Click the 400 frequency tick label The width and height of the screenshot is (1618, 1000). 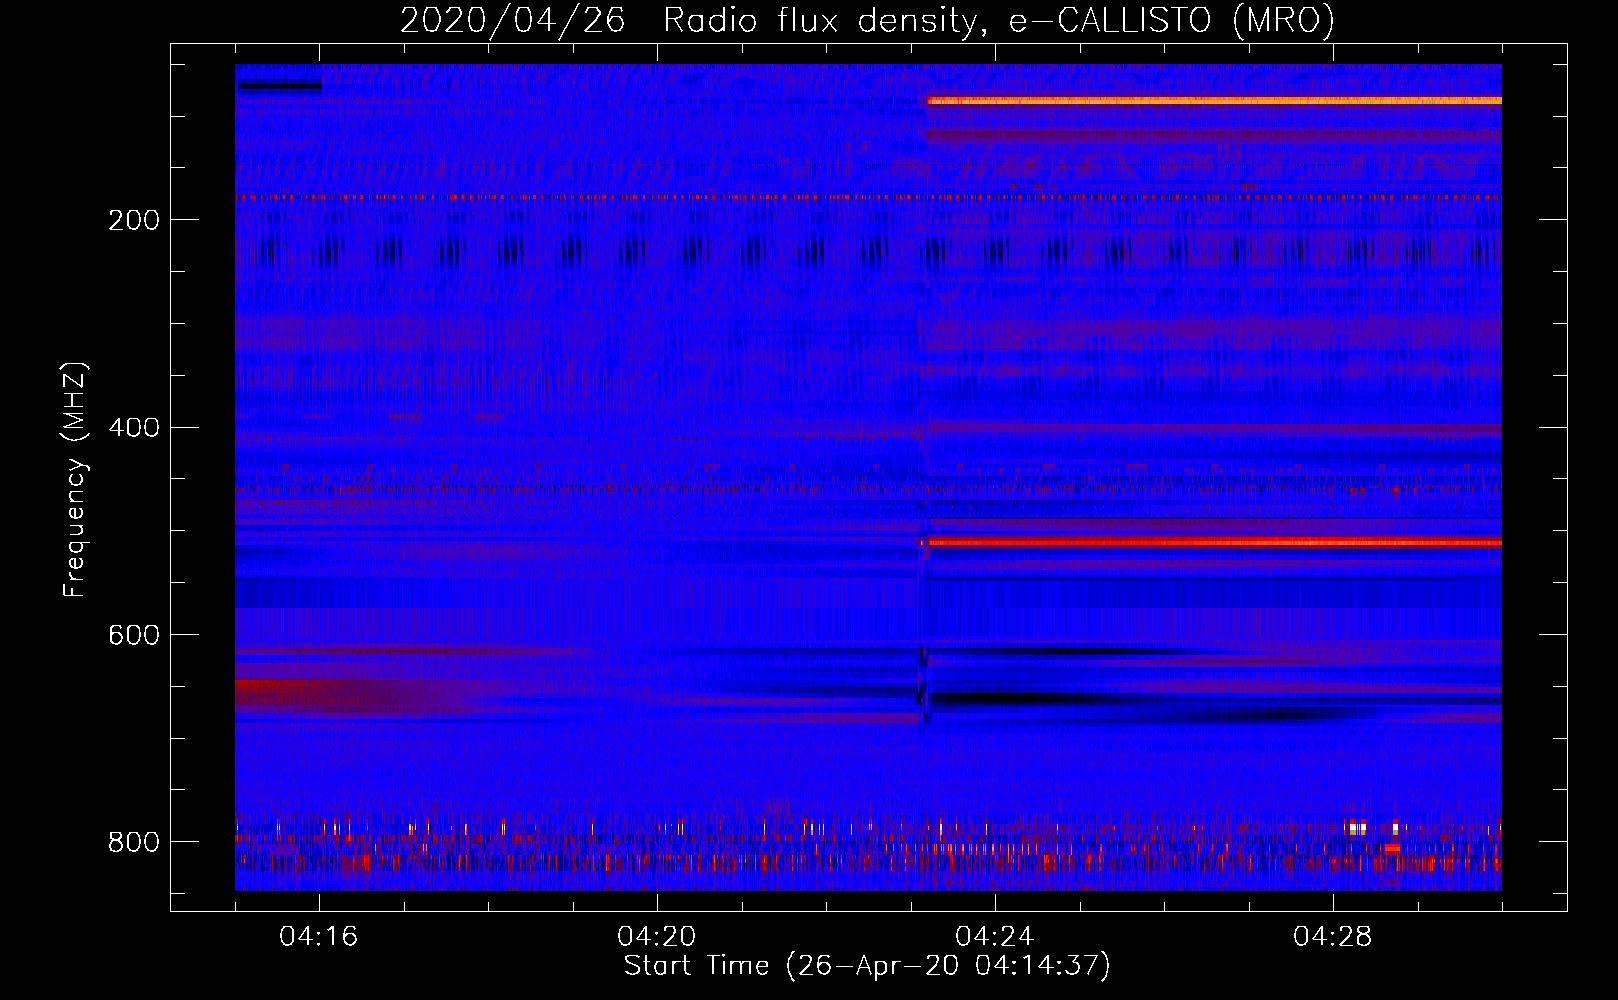134,428
